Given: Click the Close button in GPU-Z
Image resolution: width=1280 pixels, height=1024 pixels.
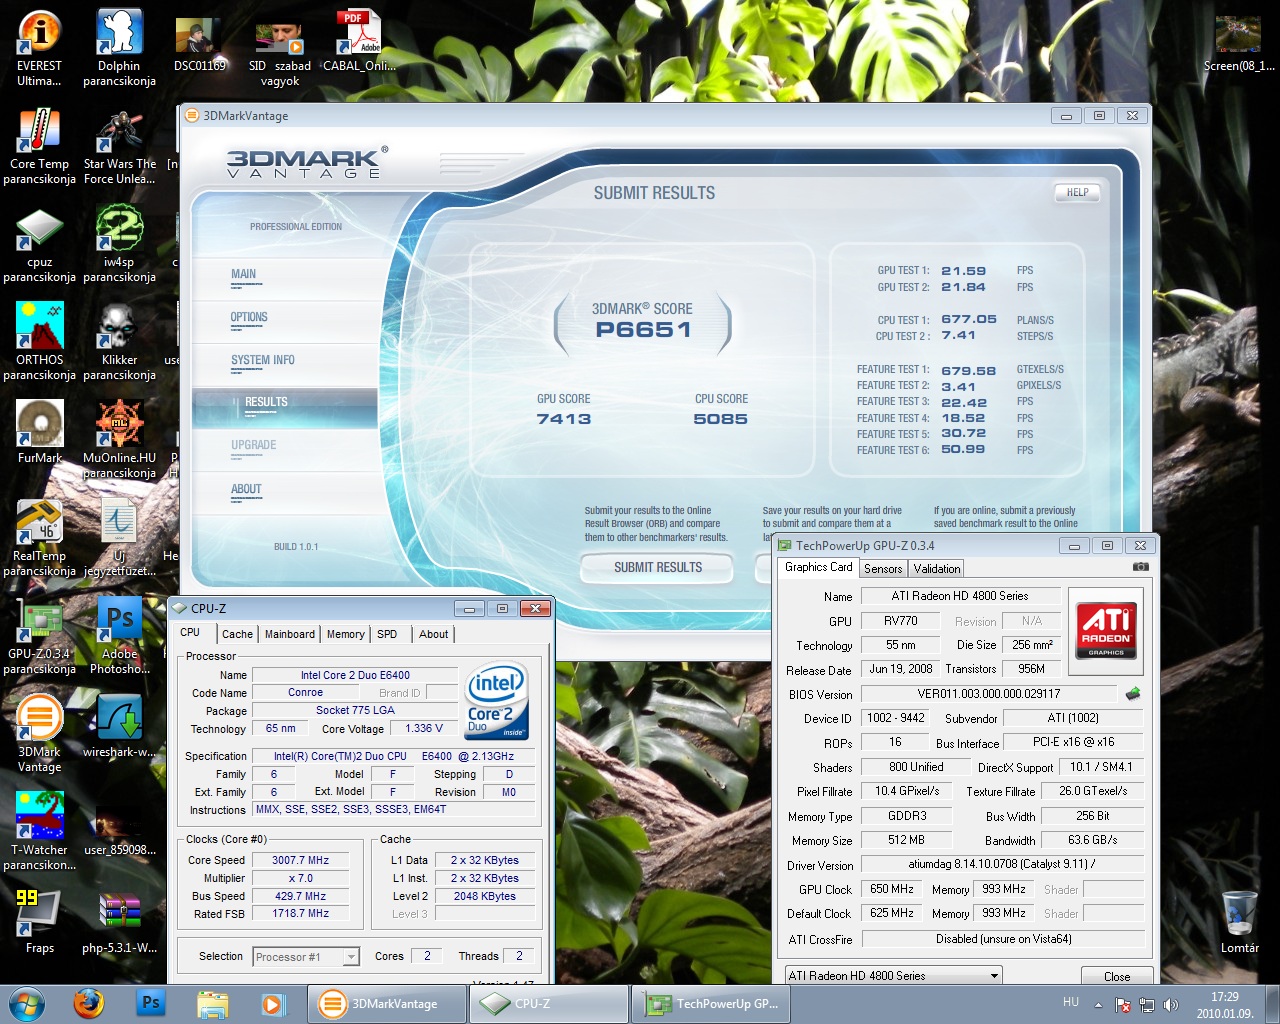Looking at the screenshot, I should [1117, 976].
